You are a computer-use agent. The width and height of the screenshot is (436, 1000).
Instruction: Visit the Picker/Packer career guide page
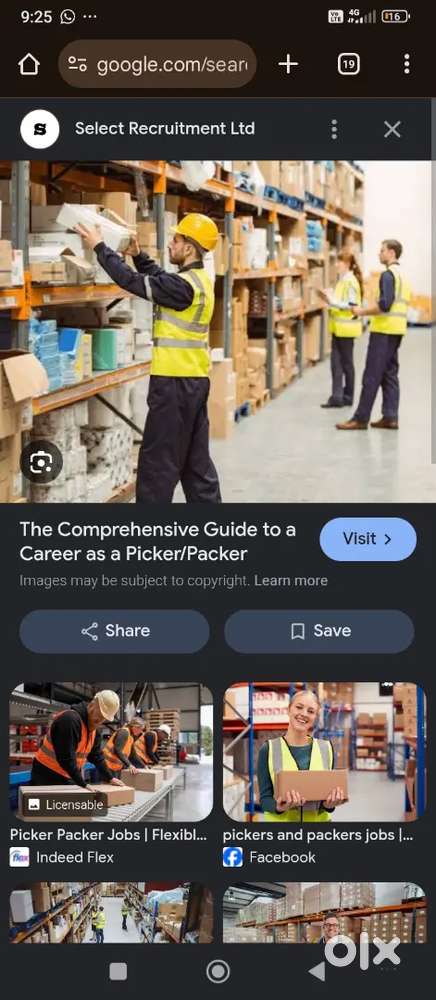point(368,539)
